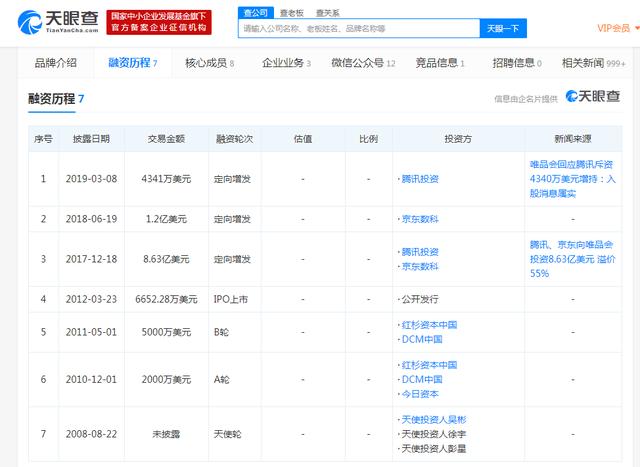Open the 腾讯投资 link in row 3
Screen dimensions: 640x467
[x=420, y=252]
